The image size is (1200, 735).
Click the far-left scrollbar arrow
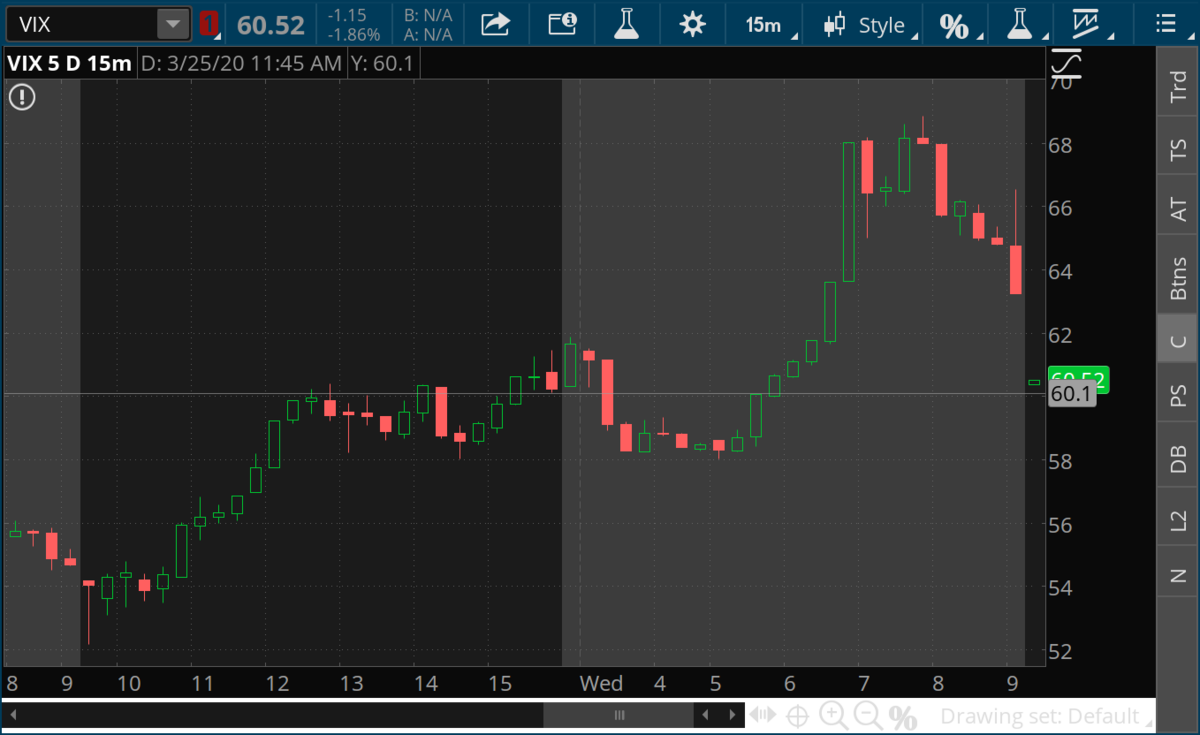click(x=14, y=715)
